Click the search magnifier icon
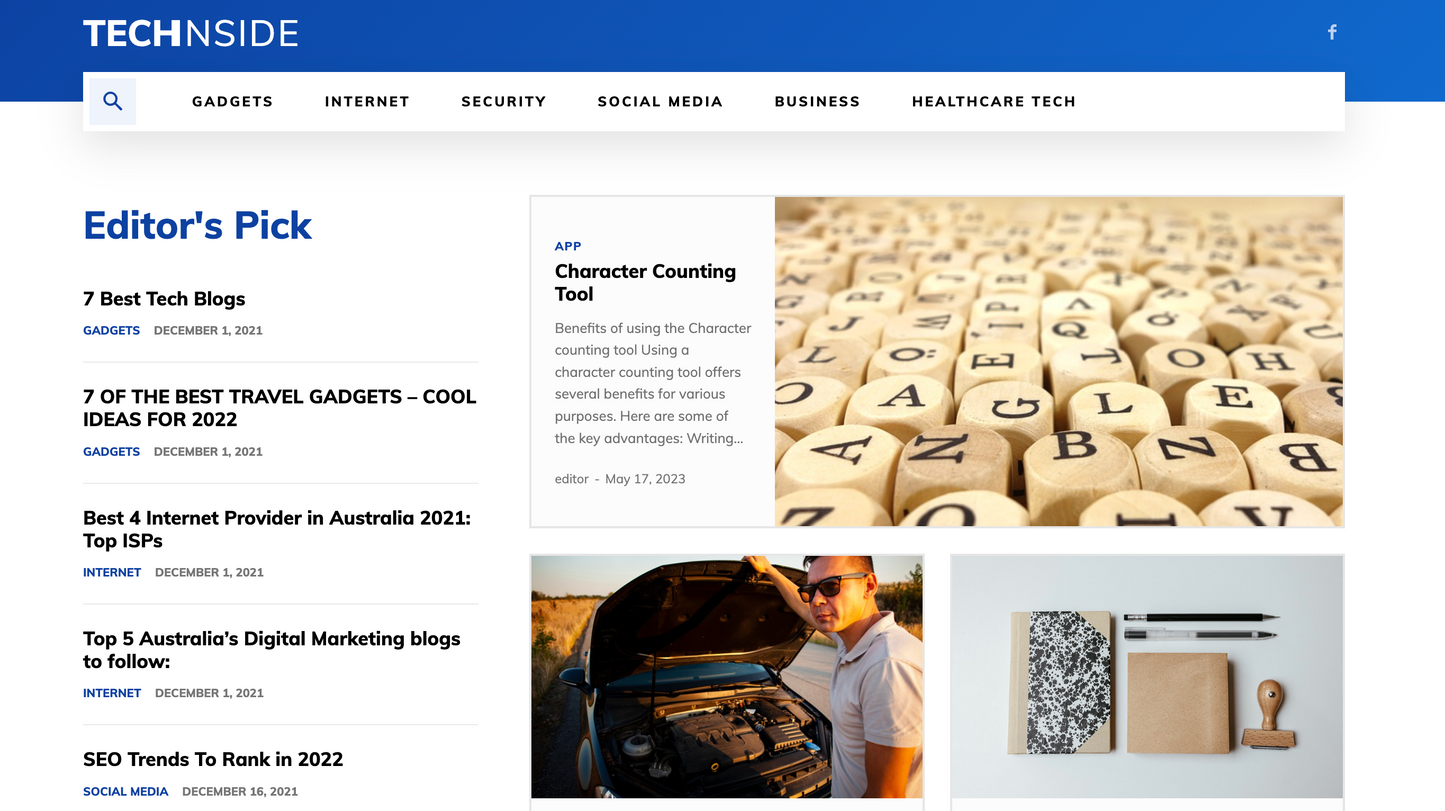1445x811 pixels. (112, 101)
